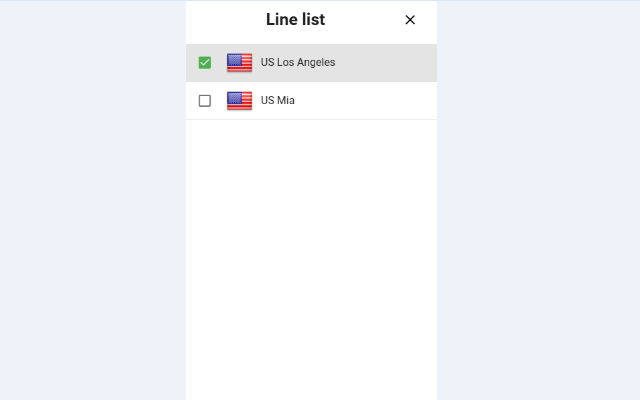
Task: Click the word List in the panel title
Action: (312, 20)
